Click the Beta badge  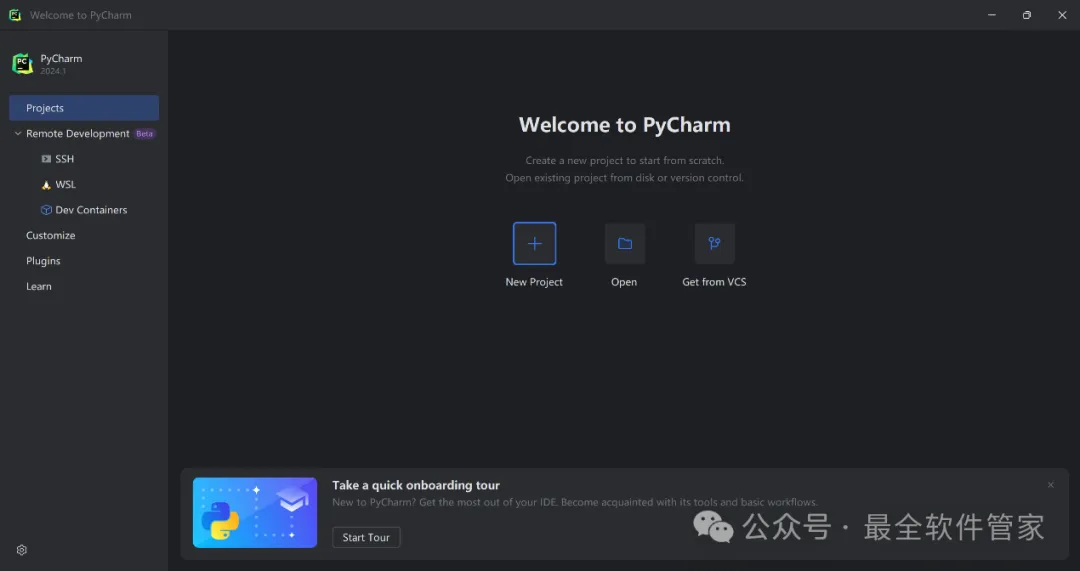tap(145, 134)
